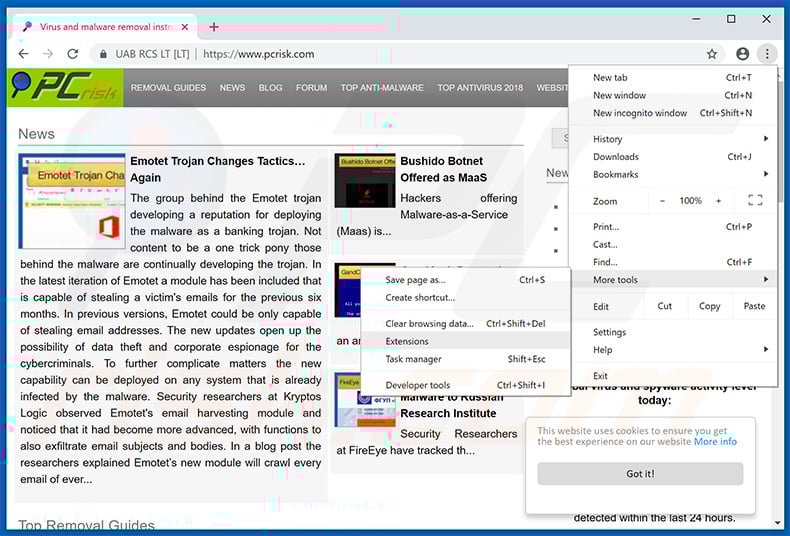The height and width of the screenshot is (536, 790).
Task: Open the user profile avatar icon
Action: (x=742, y=54)
